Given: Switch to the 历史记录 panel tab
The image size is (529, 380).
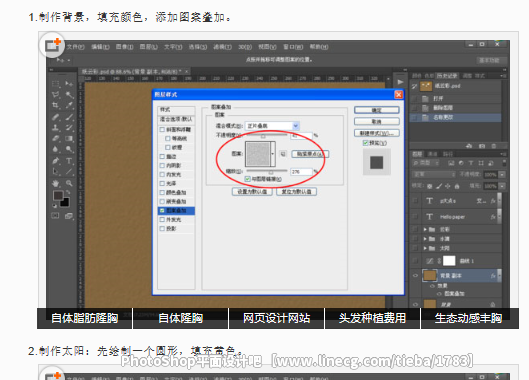Looking at the screenshot, I should tap(447, 76).
